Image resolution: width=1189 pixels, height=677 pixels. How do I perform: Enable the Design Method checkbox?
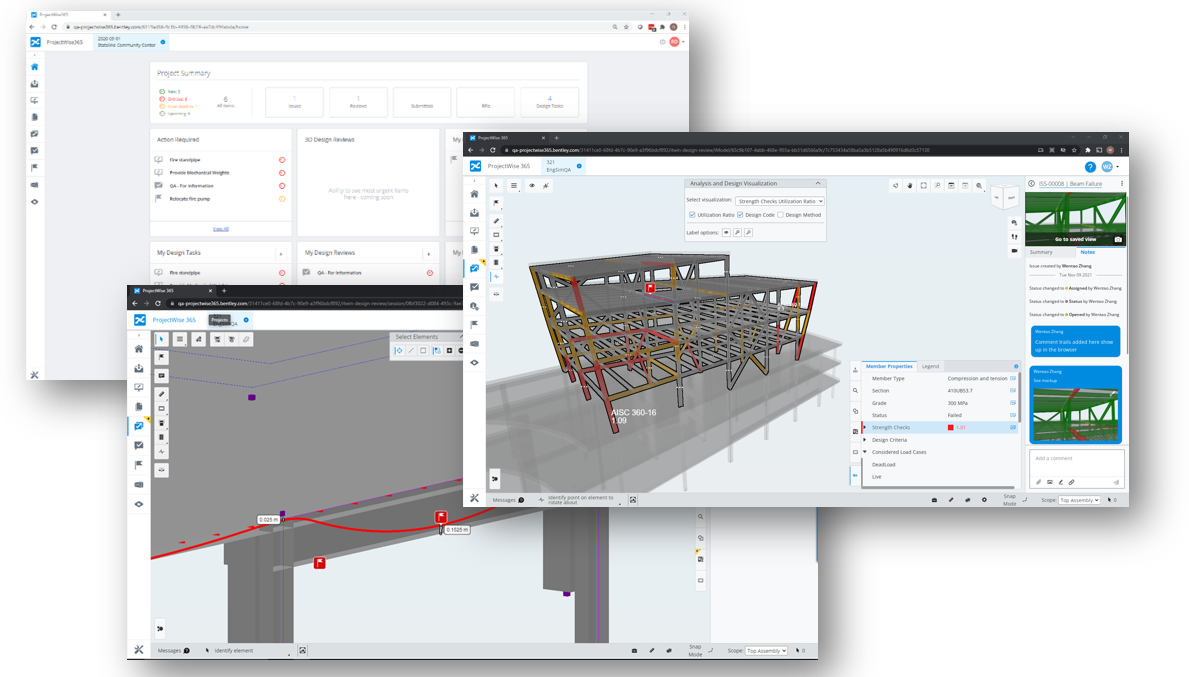780,215
